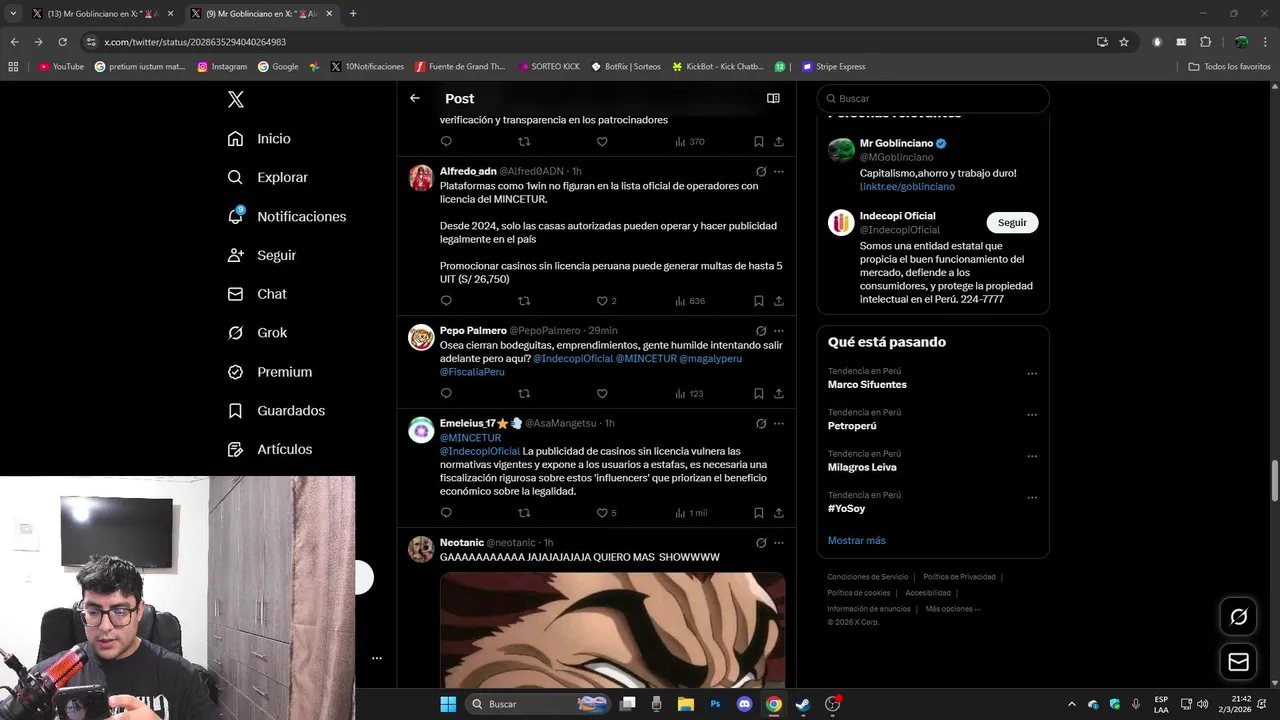The height and width of the screenshot is (720, 1280).
Task: Open Chrome extensions puzzle icon
Action: (x=1205, y=42)
